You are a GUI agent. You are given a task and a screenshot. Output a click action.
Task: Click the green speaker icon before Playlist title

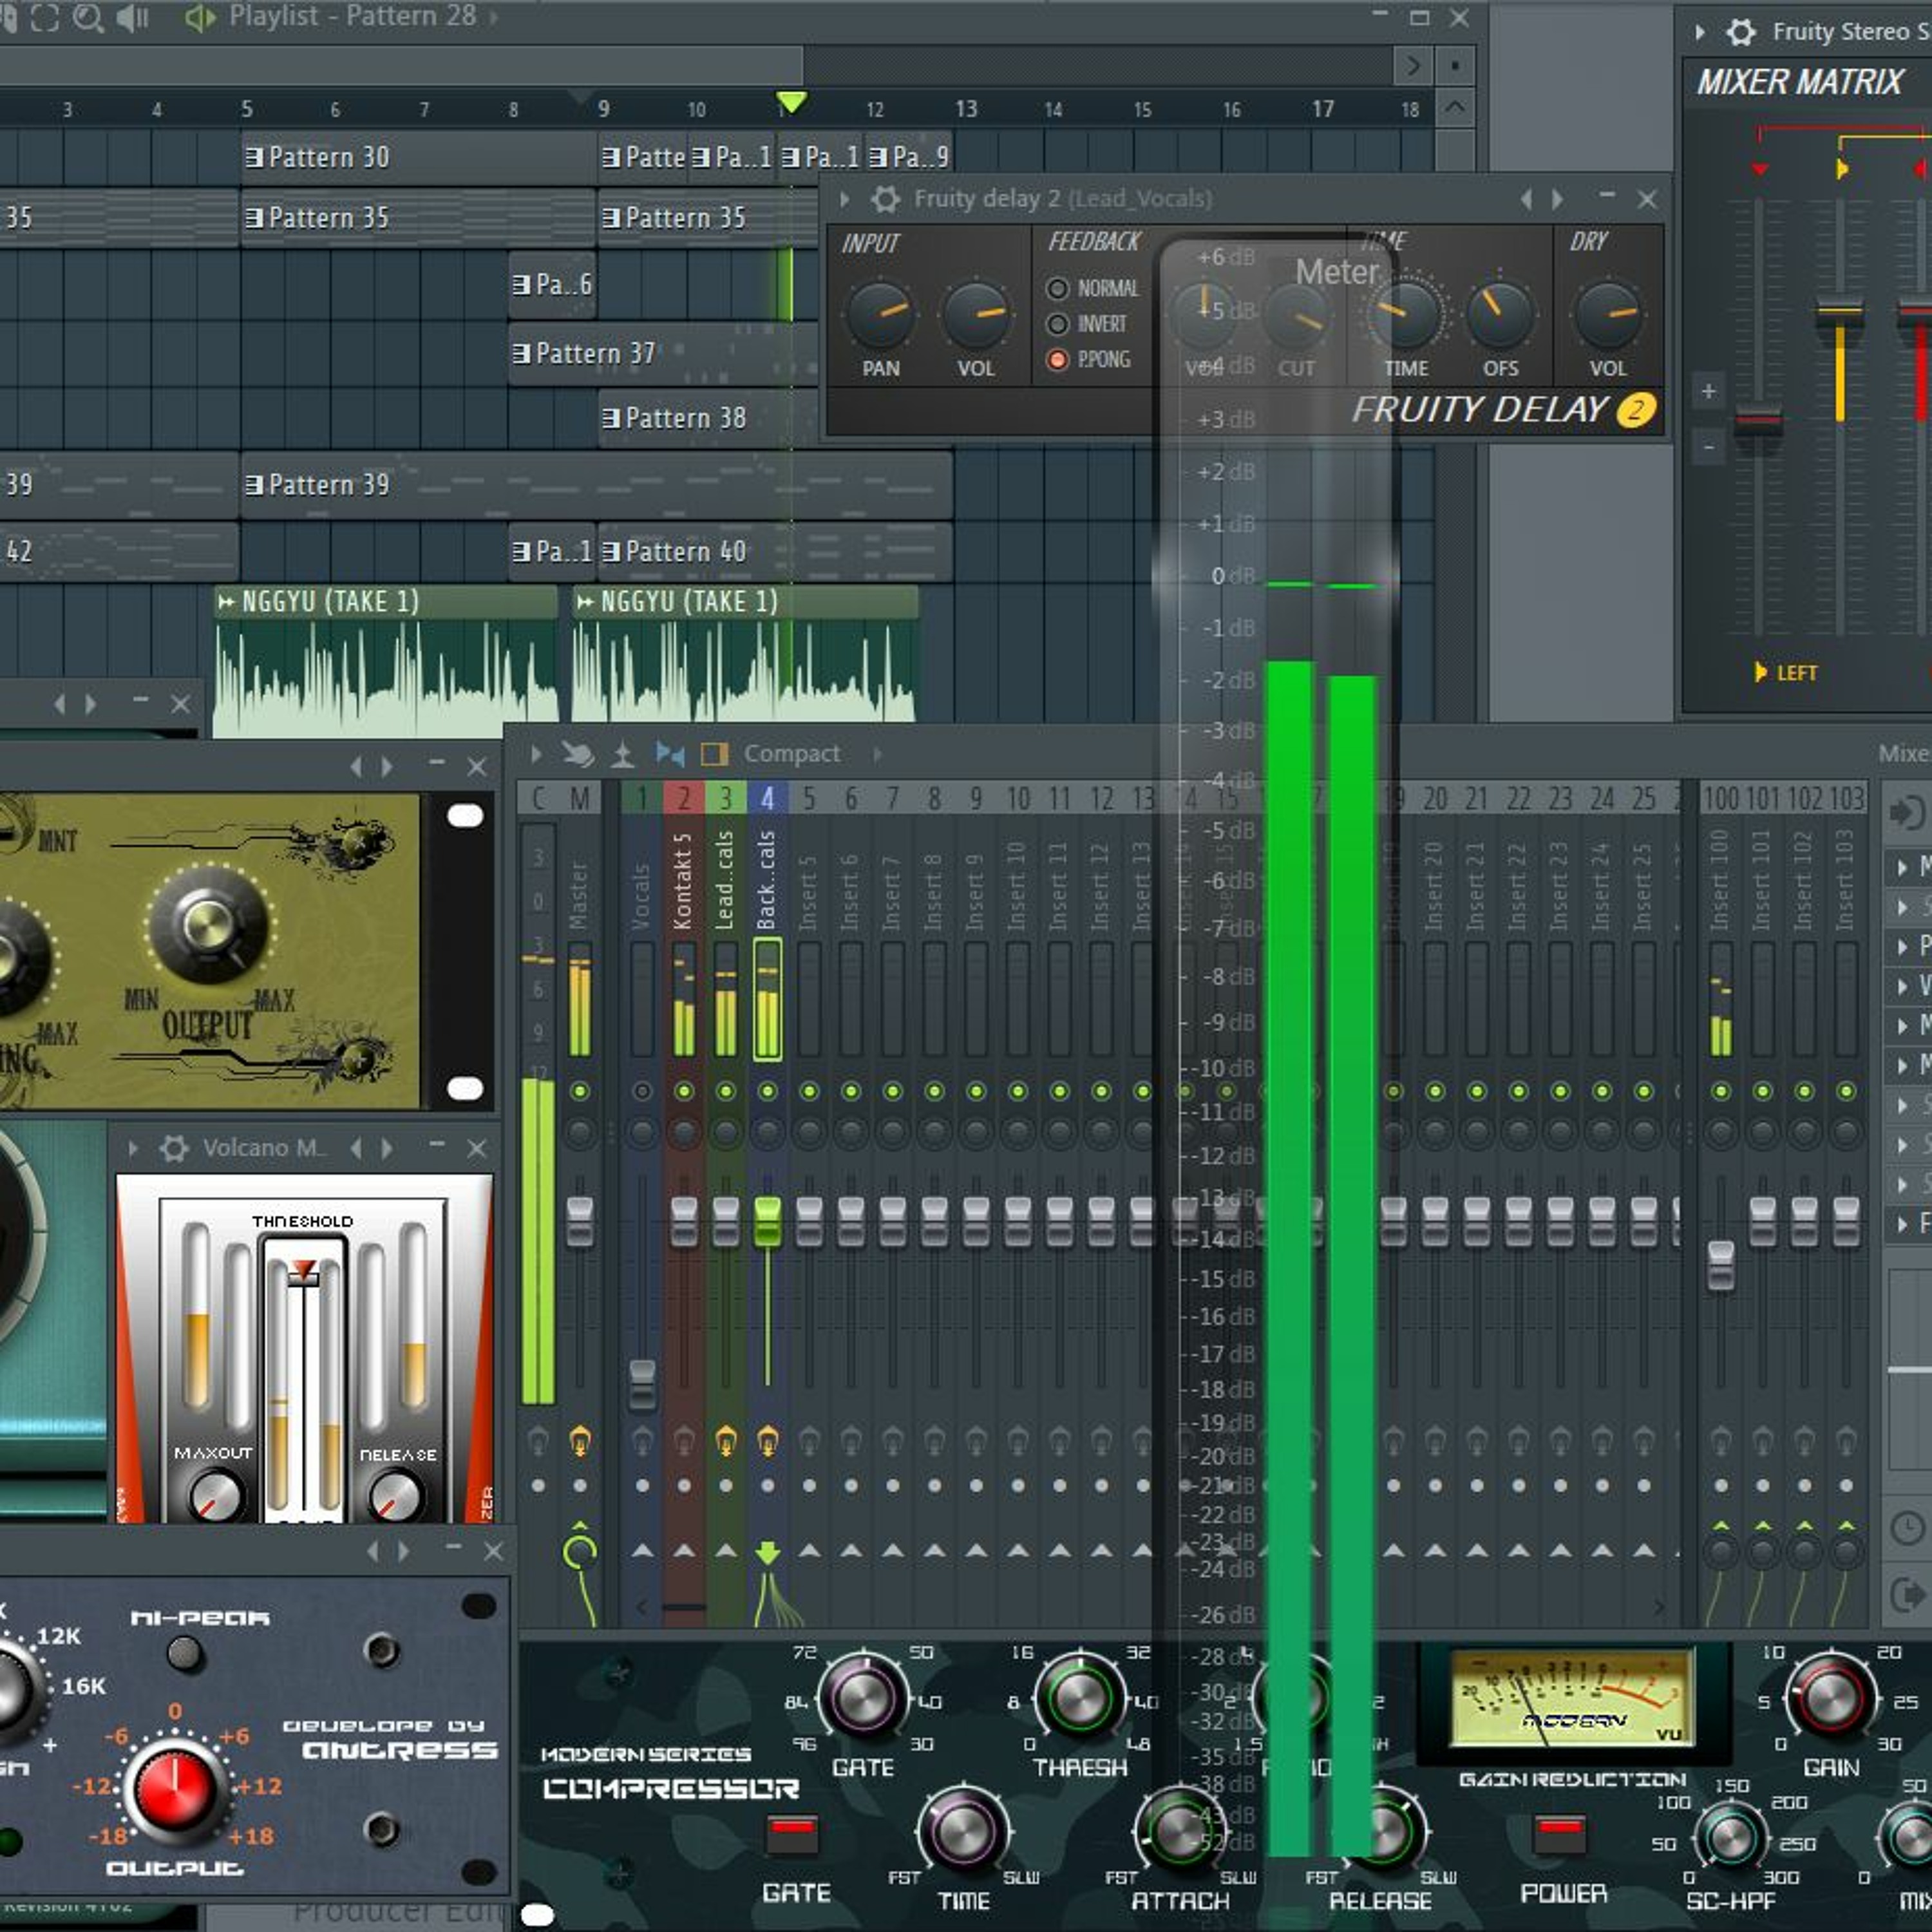[x=201, y=18]
